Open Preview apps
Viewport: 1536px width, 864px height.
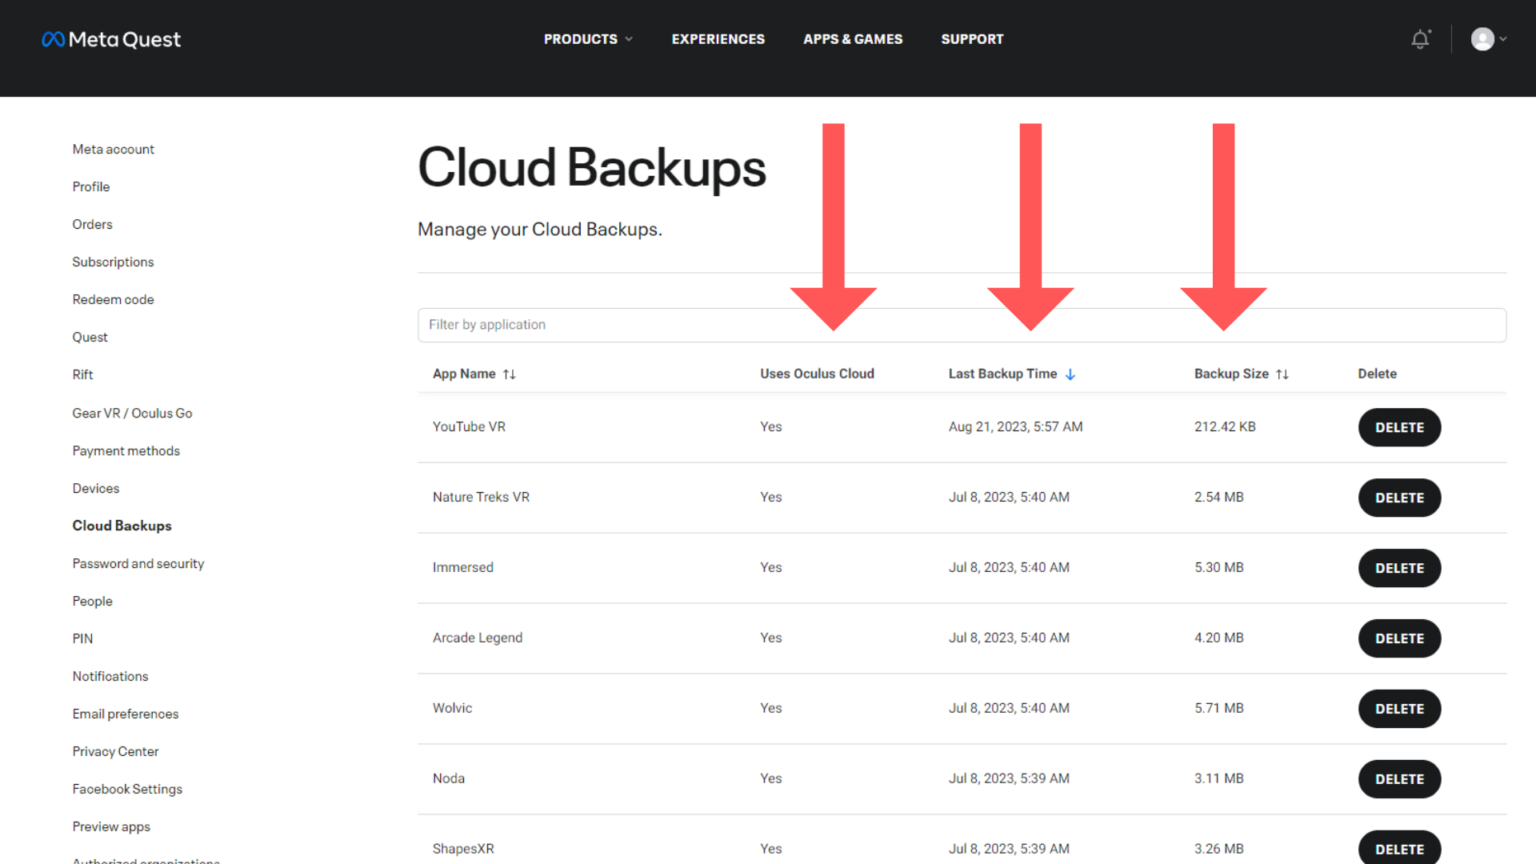pyautogui.click(x=111, y=827)
